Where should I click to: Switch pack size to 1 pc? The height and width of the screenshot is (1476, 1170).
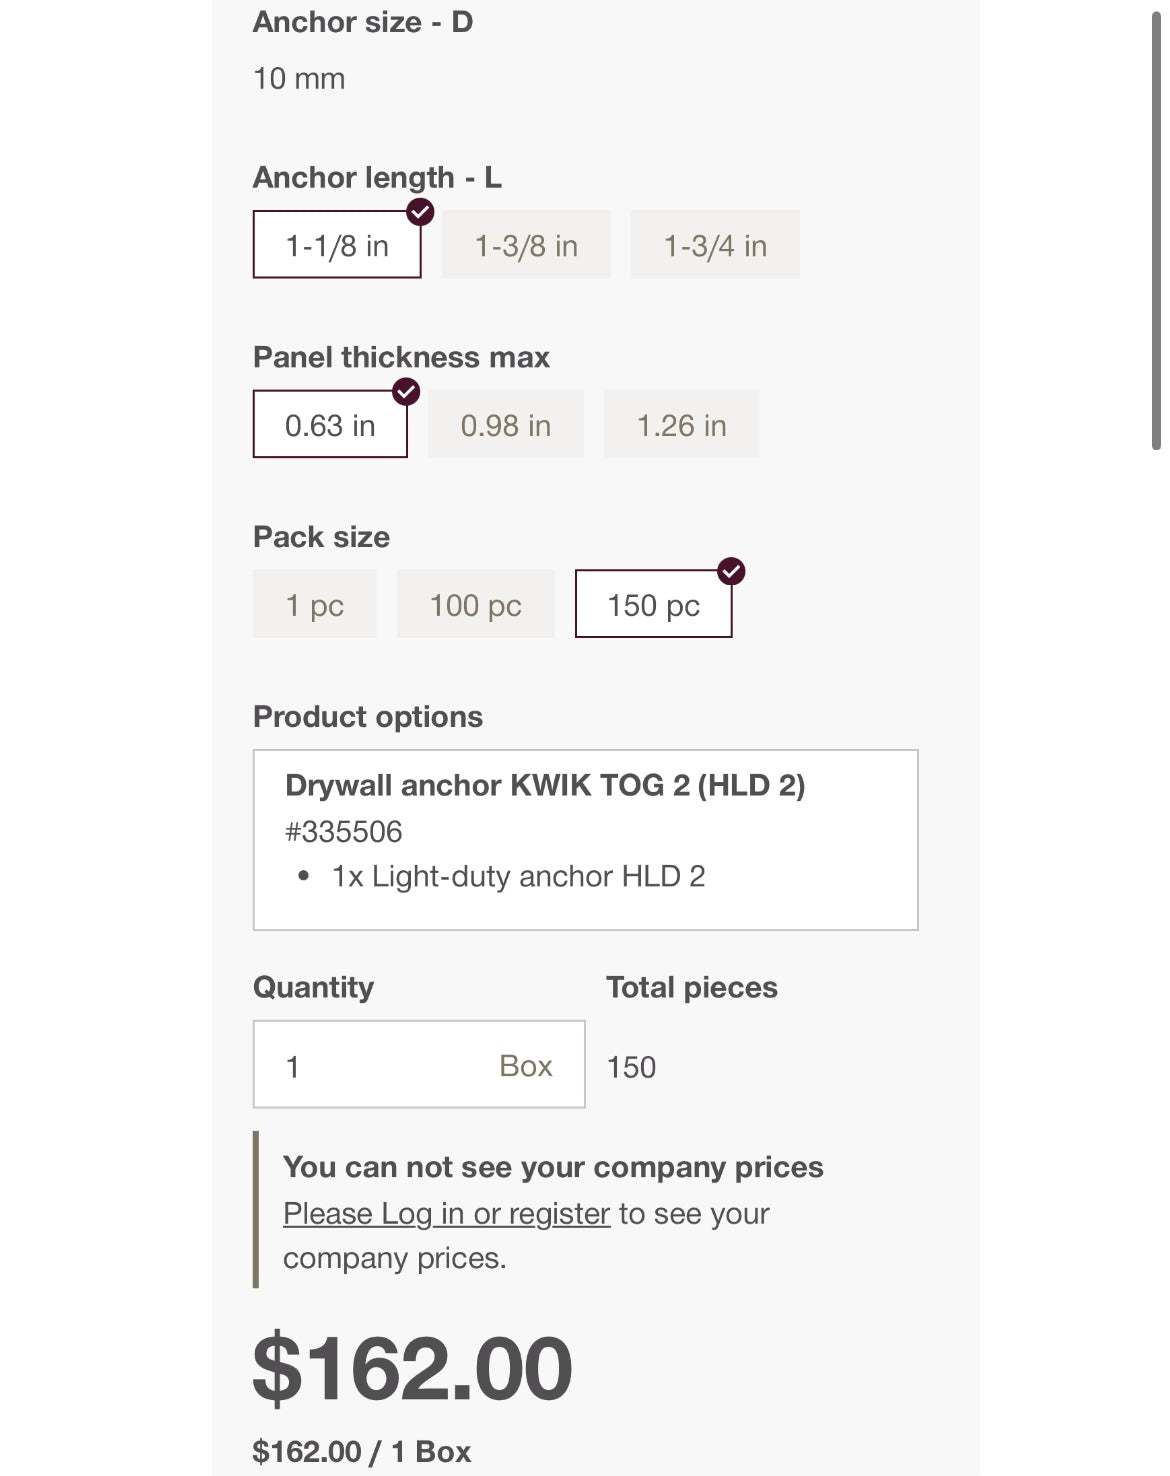point(314,604)
